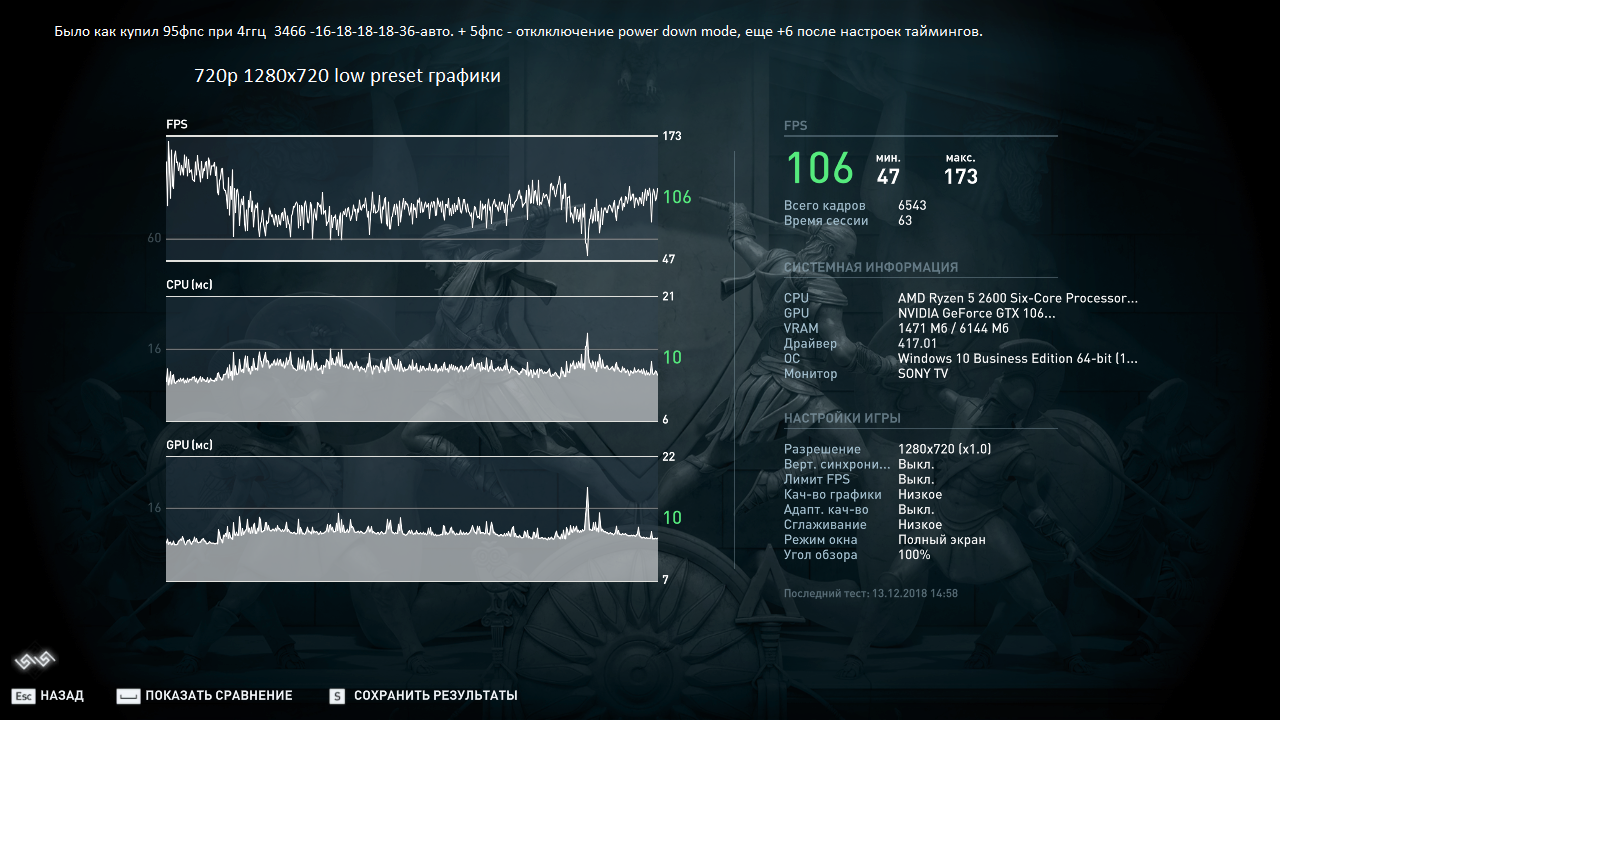Click 'AMD Ryzen 5 2600 Six-Core Processor...'

click(1018, 298)
